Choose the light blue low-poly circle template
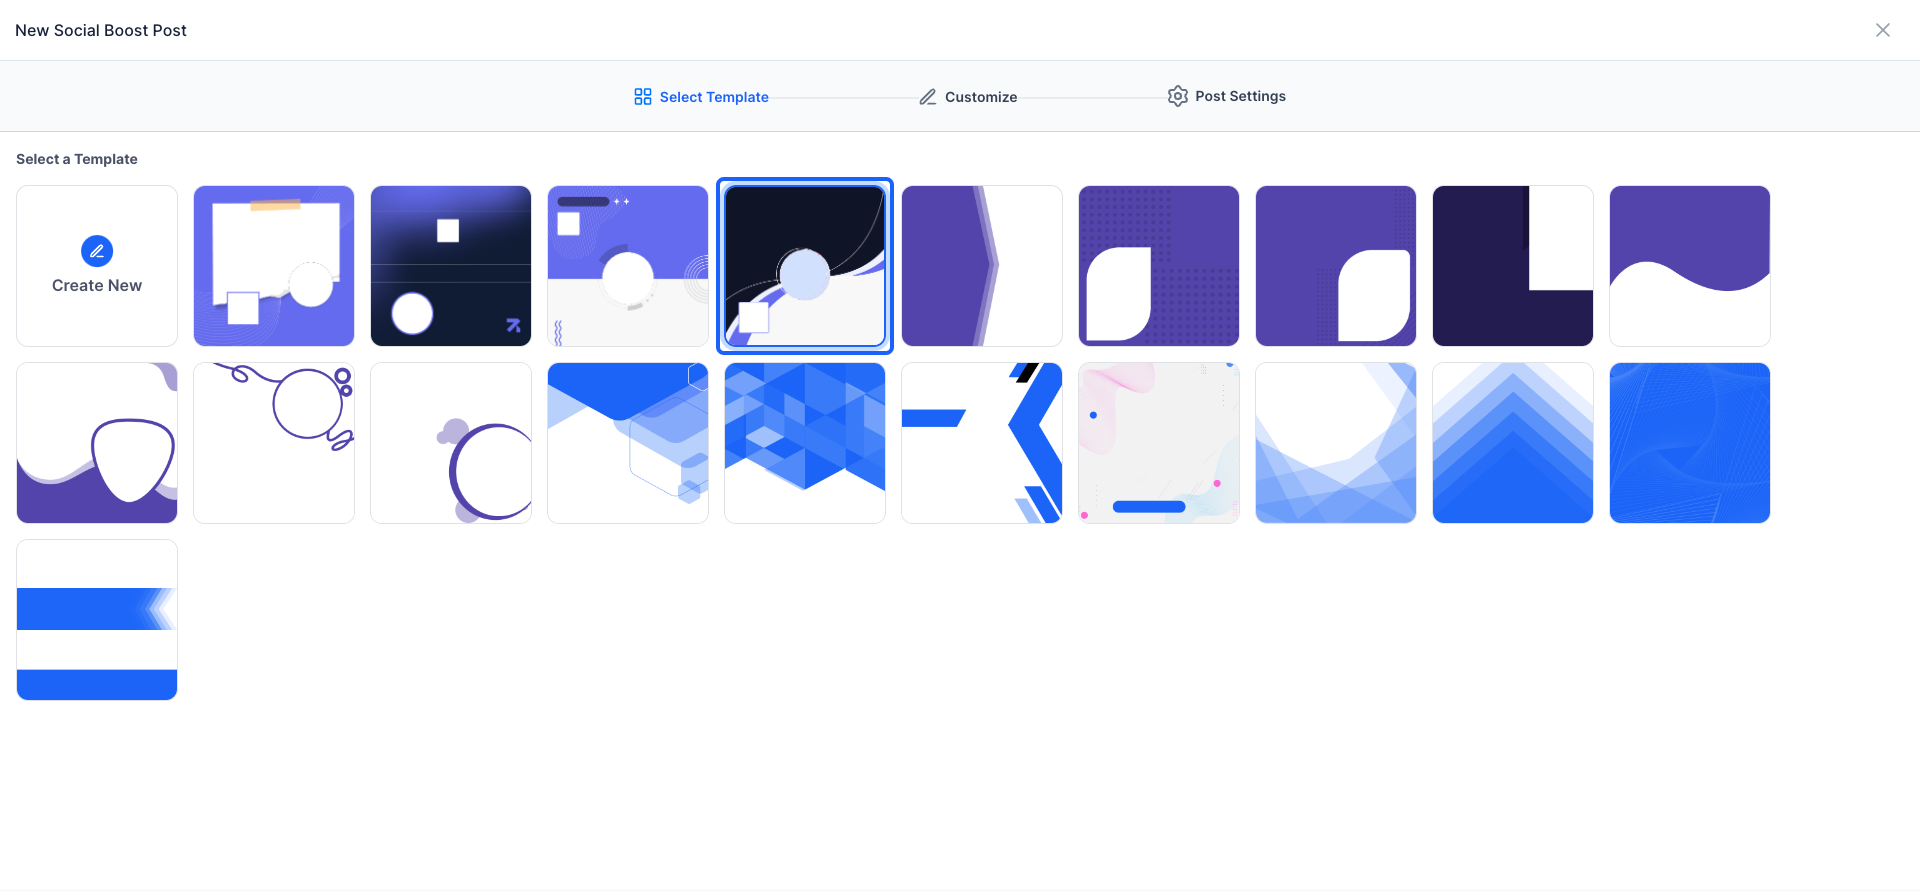 point(1336,443)
